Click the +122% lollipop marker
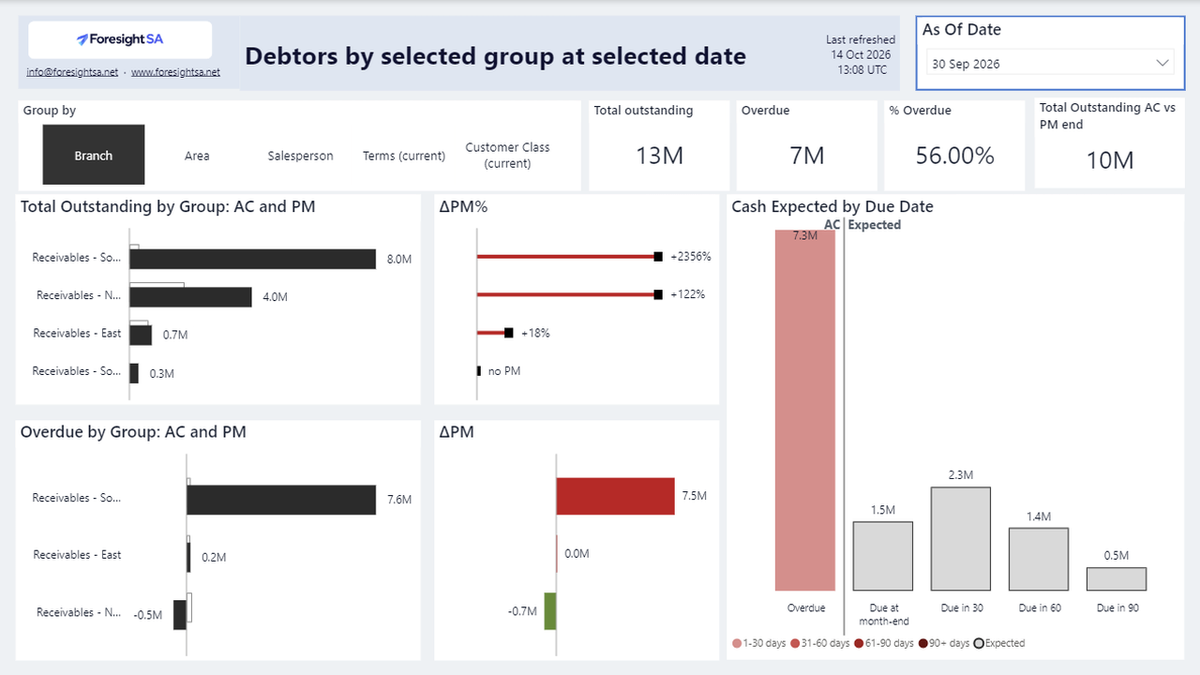 pos(658,295)
